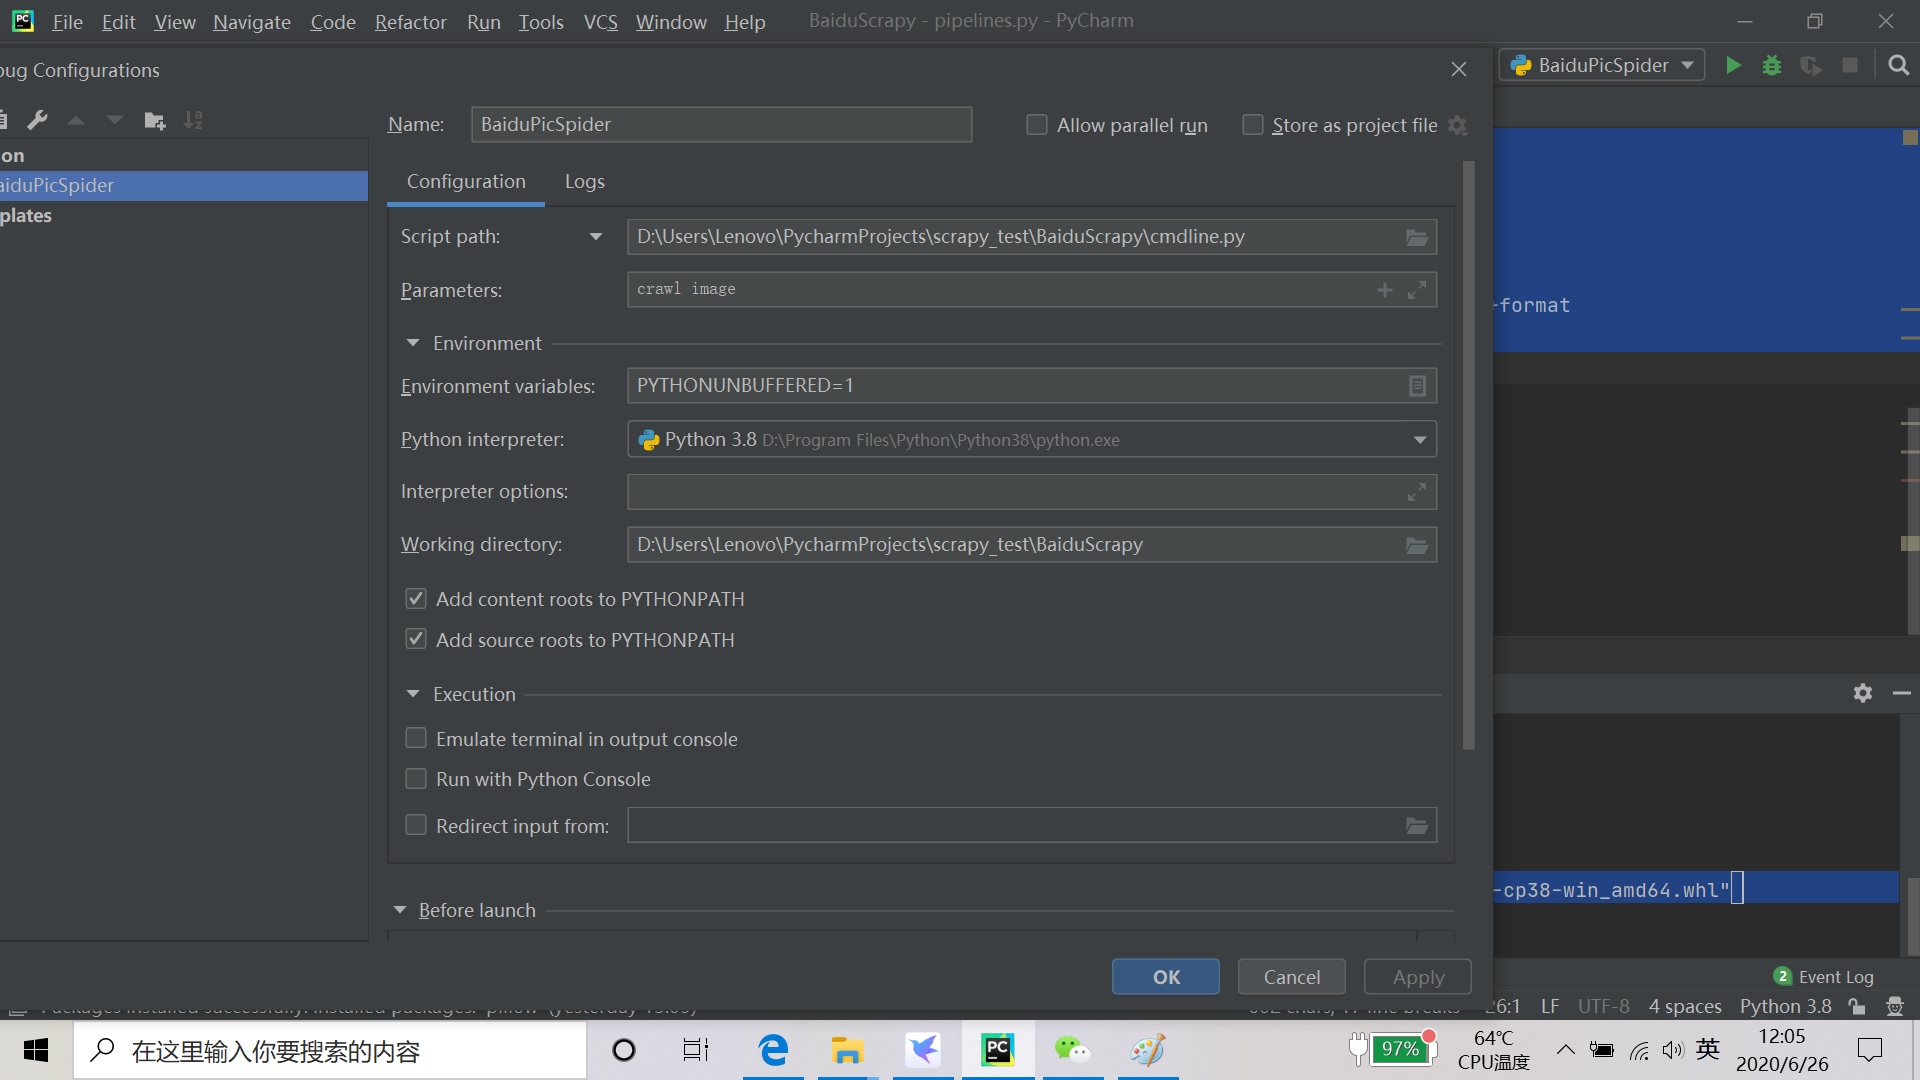
Task: Click the wrench edit defaults icon
Action: click(37, 121)
